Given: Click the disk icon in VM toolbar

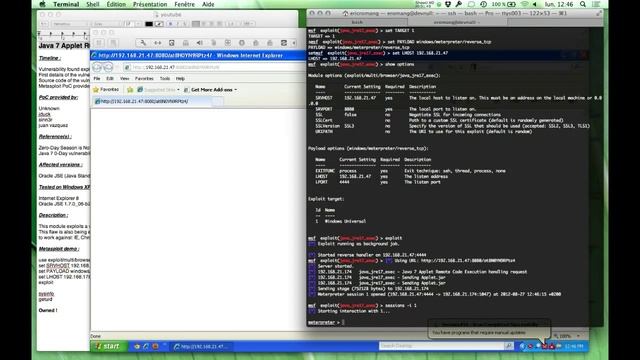Looking at the screenshot, I should 171,43.
